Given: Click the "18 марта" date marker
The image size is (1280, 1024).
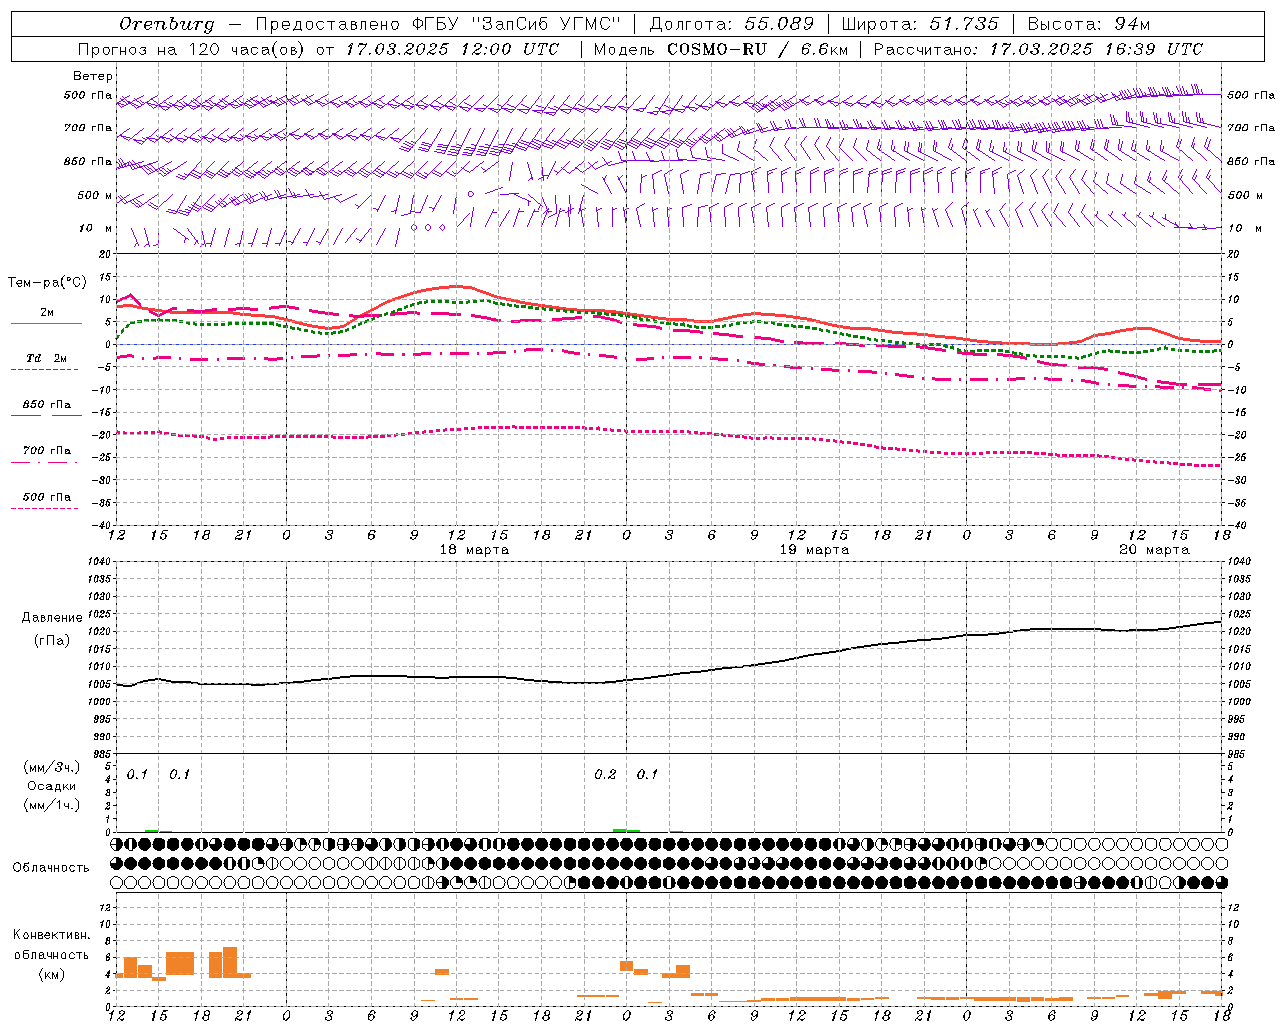Looking at the screenshot, I should [474, 550].
